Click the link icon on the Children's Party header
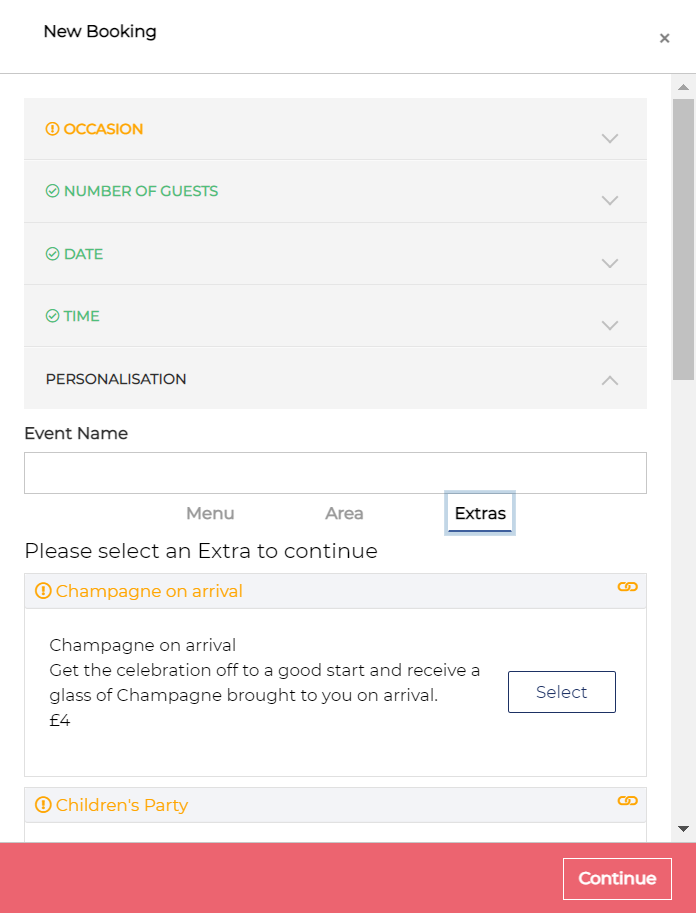The image size is (696, 913). [627, 801]
